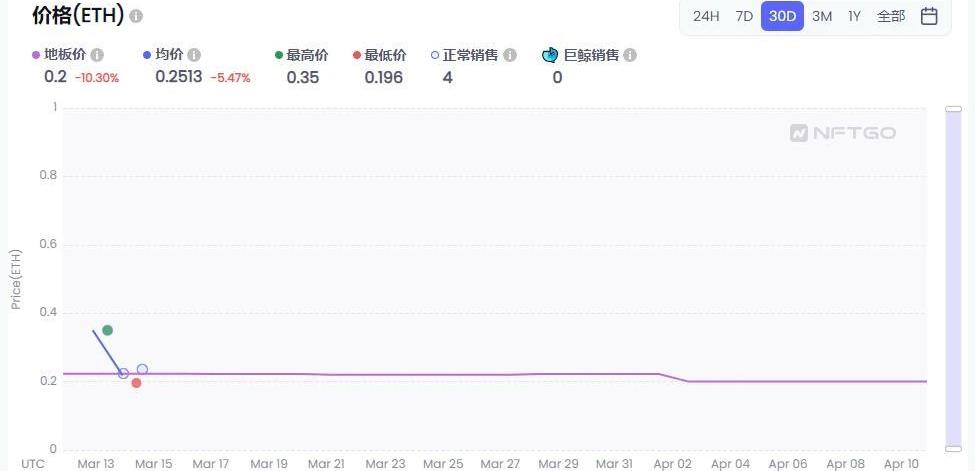Select the 3M time range

point(821,16)
